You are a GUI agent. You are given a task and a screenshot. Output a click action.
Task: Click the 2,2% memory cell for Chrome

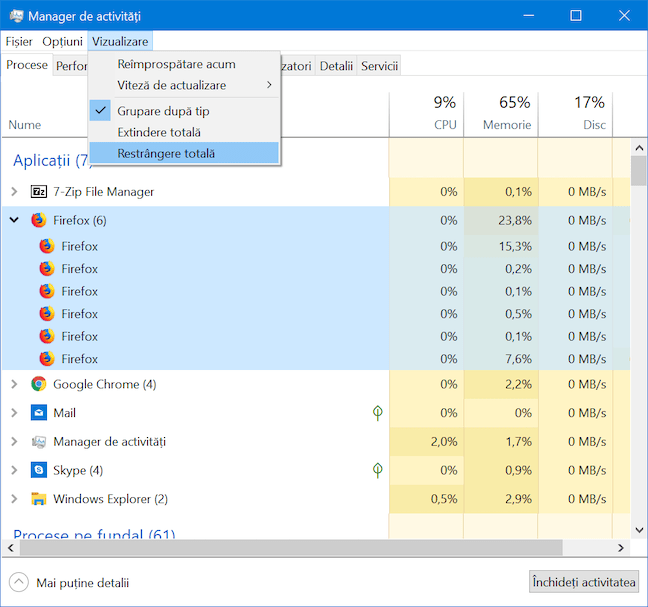pos(501,384)
